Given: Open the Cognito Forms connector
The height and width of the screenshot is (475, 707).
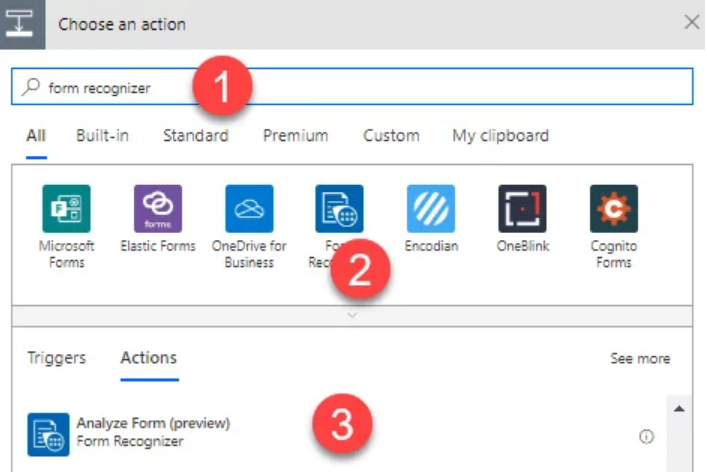Looking at the screenshot, I should tap(614, 208).
